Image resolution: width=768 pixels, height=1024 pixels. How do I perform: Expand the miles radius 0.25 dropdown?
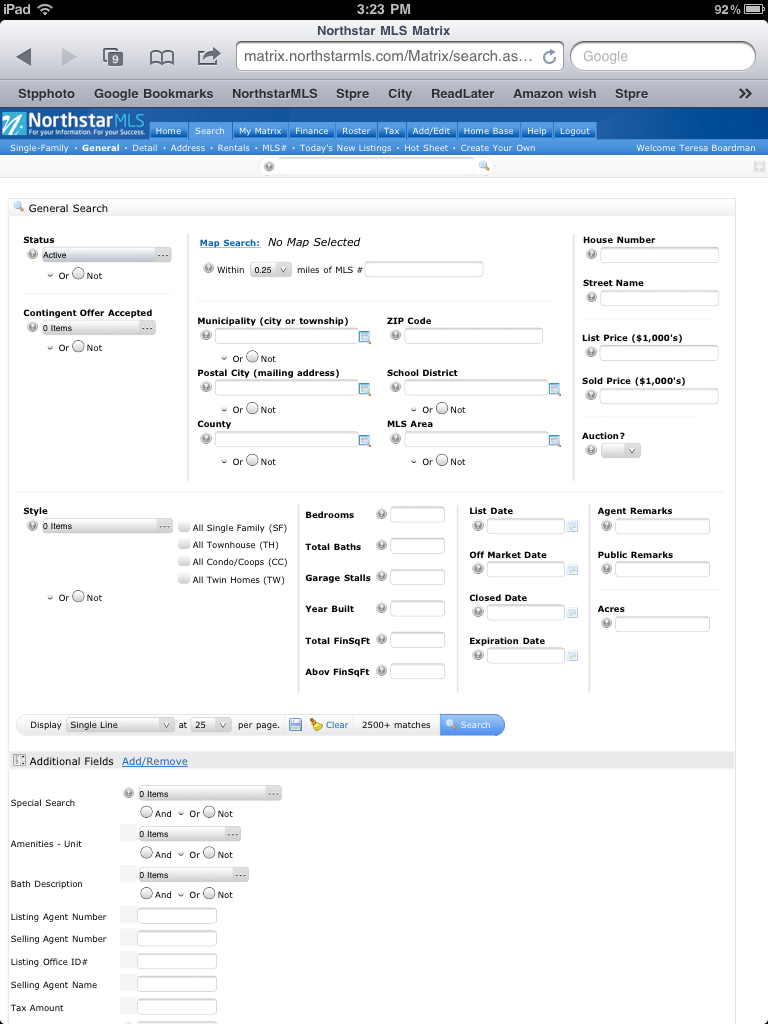(x=270, y=269)
